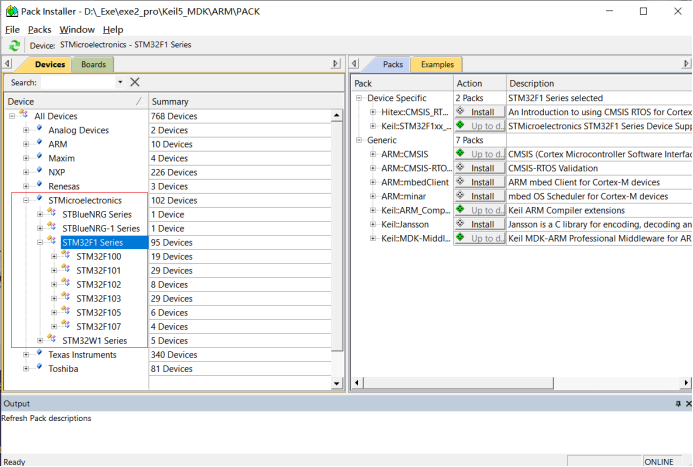
Task: Click the left tab-scroll arrow beside Packs tab
Action: point(354,64)
